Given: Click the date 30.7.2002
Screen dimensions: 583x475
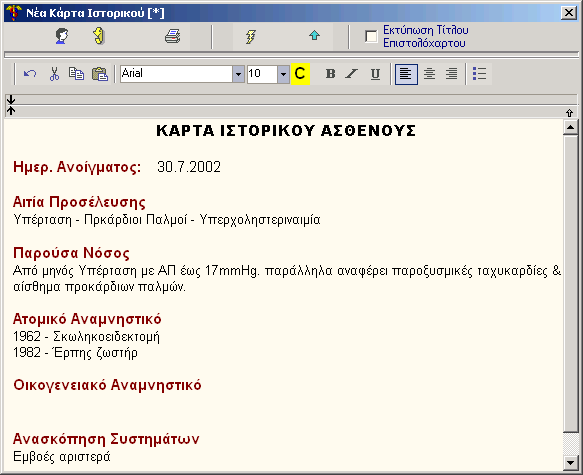Looking at the screenshot, I should point(189,167).
